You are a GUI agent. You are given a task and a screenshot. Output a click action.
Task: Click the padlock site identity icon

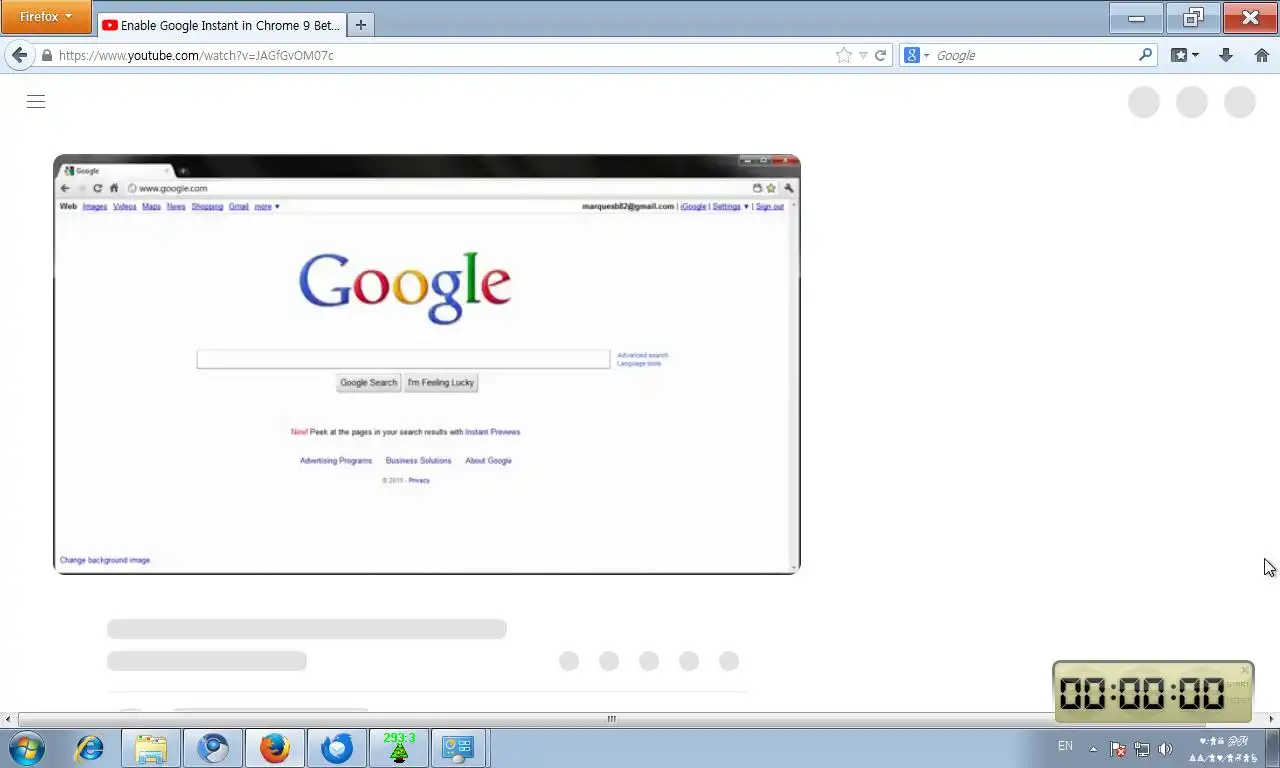point(46,56)
